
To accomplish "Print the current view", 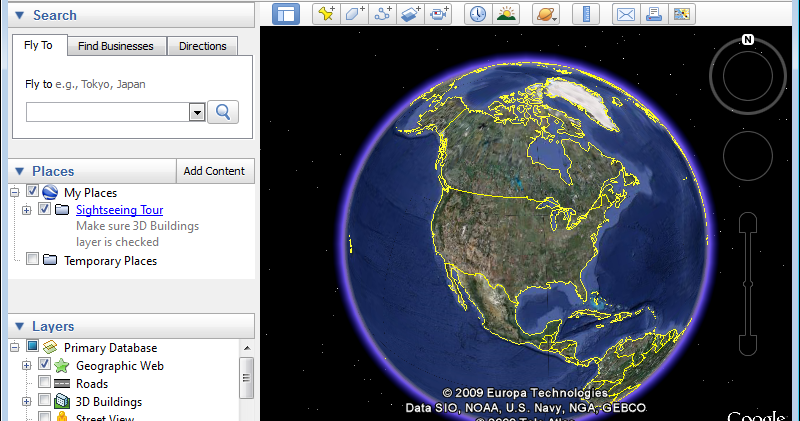I will [x=654, y=14].
